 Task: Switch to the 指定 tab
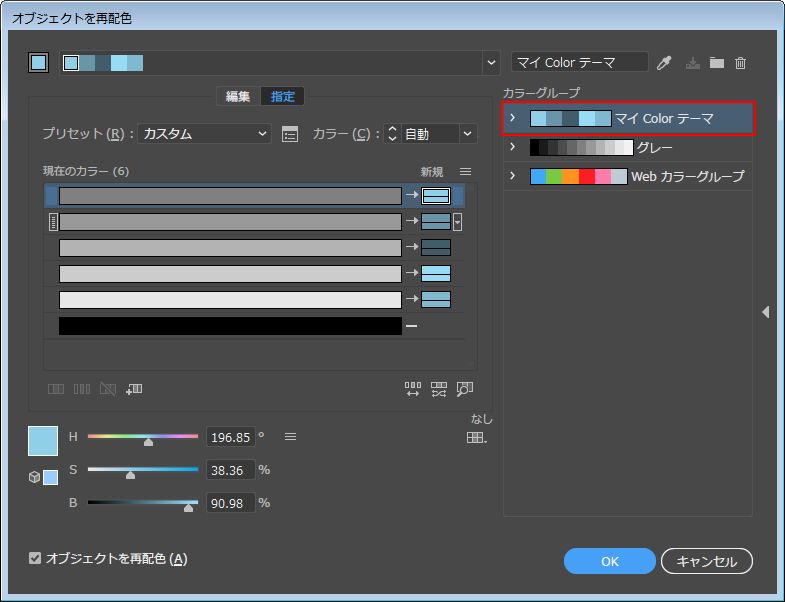coord(282,96)
